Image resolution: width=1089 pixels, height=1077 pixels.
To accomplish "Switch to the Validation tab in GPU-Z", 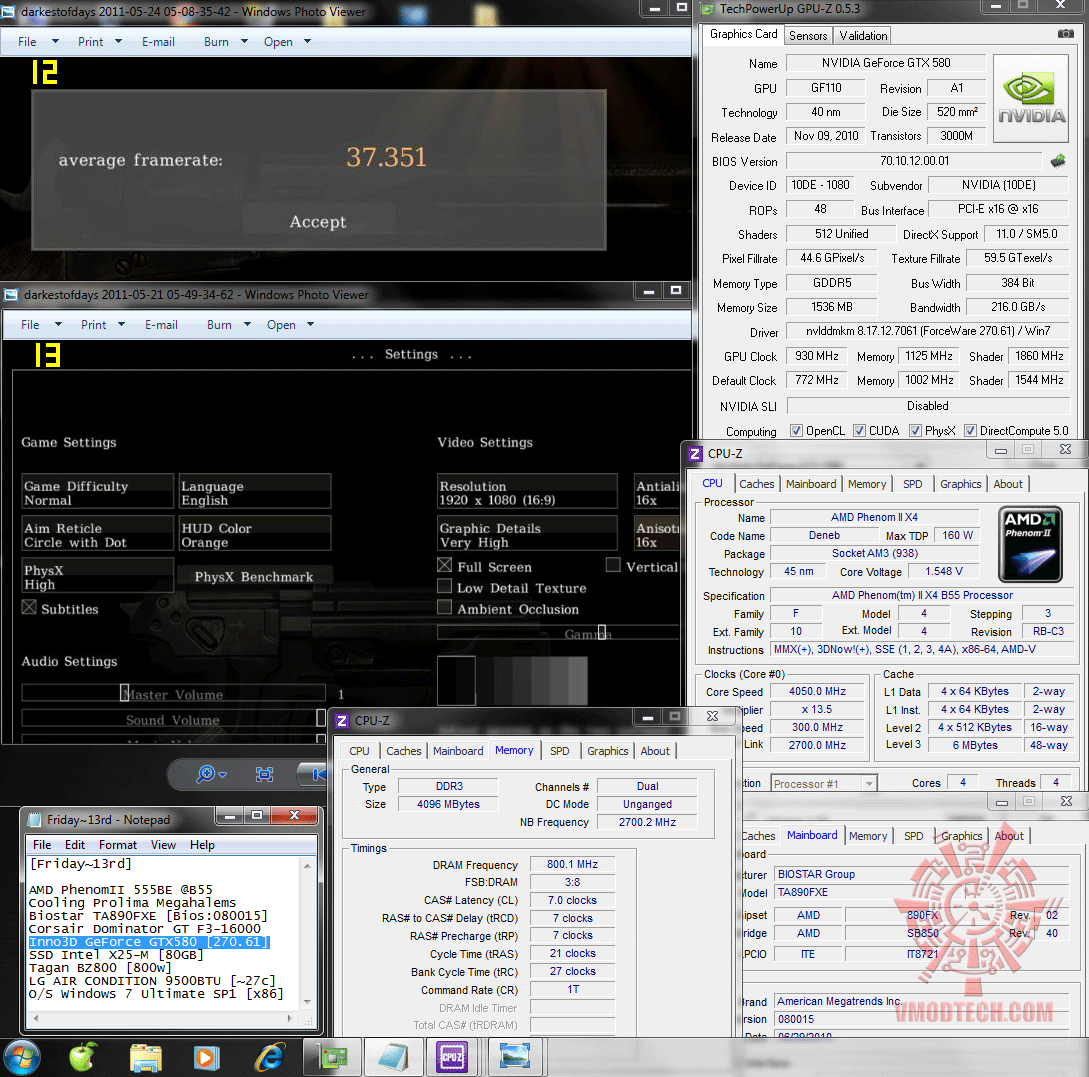I will (x=863, y=35).
